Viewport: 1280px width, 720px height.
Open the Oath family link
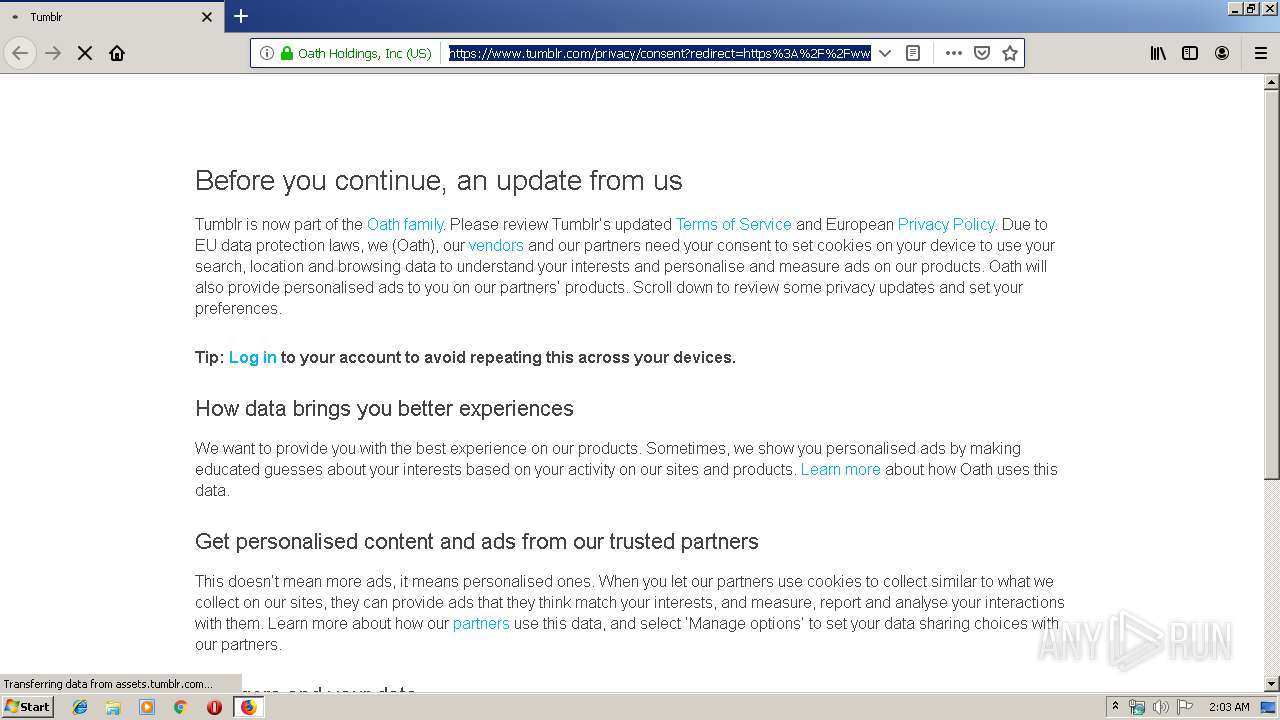pos(405,224)
